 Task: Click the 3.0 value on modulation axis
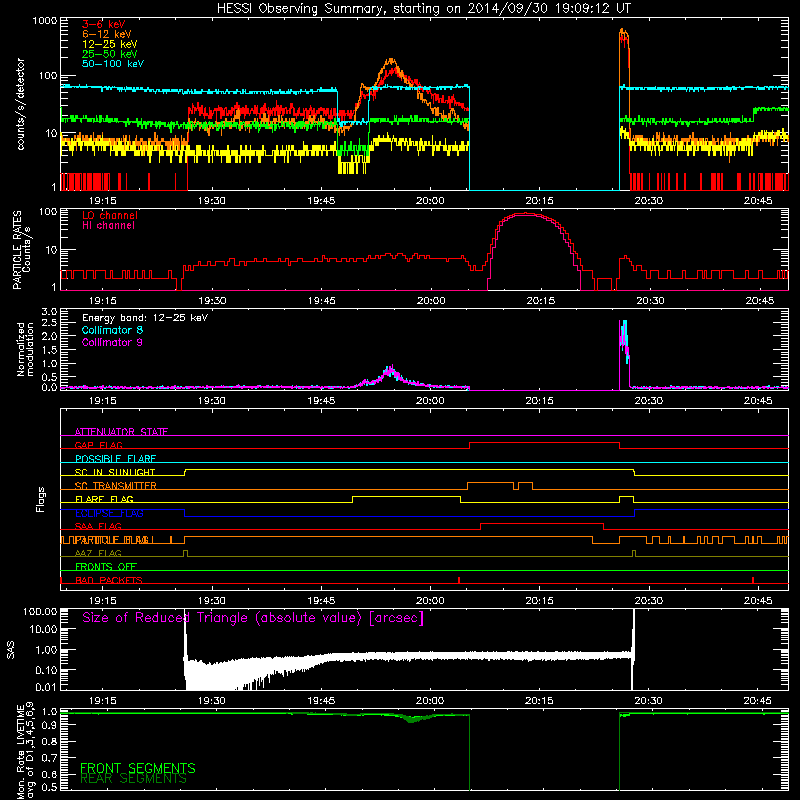(49, 312)
